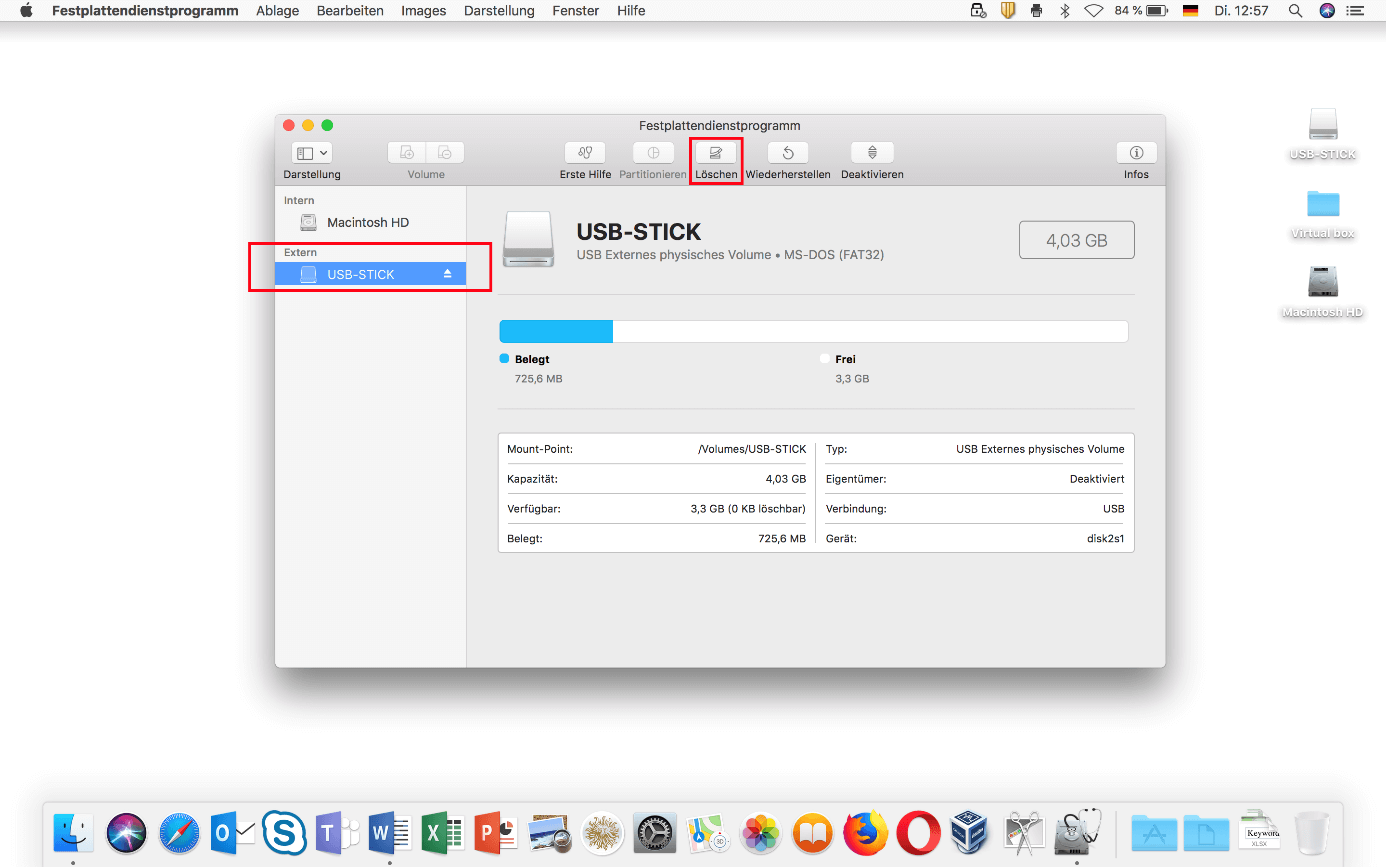Click the Löschen erase icon
Image resolution: width=1386 pixels, height=867 pixels.
click(716, 153)
